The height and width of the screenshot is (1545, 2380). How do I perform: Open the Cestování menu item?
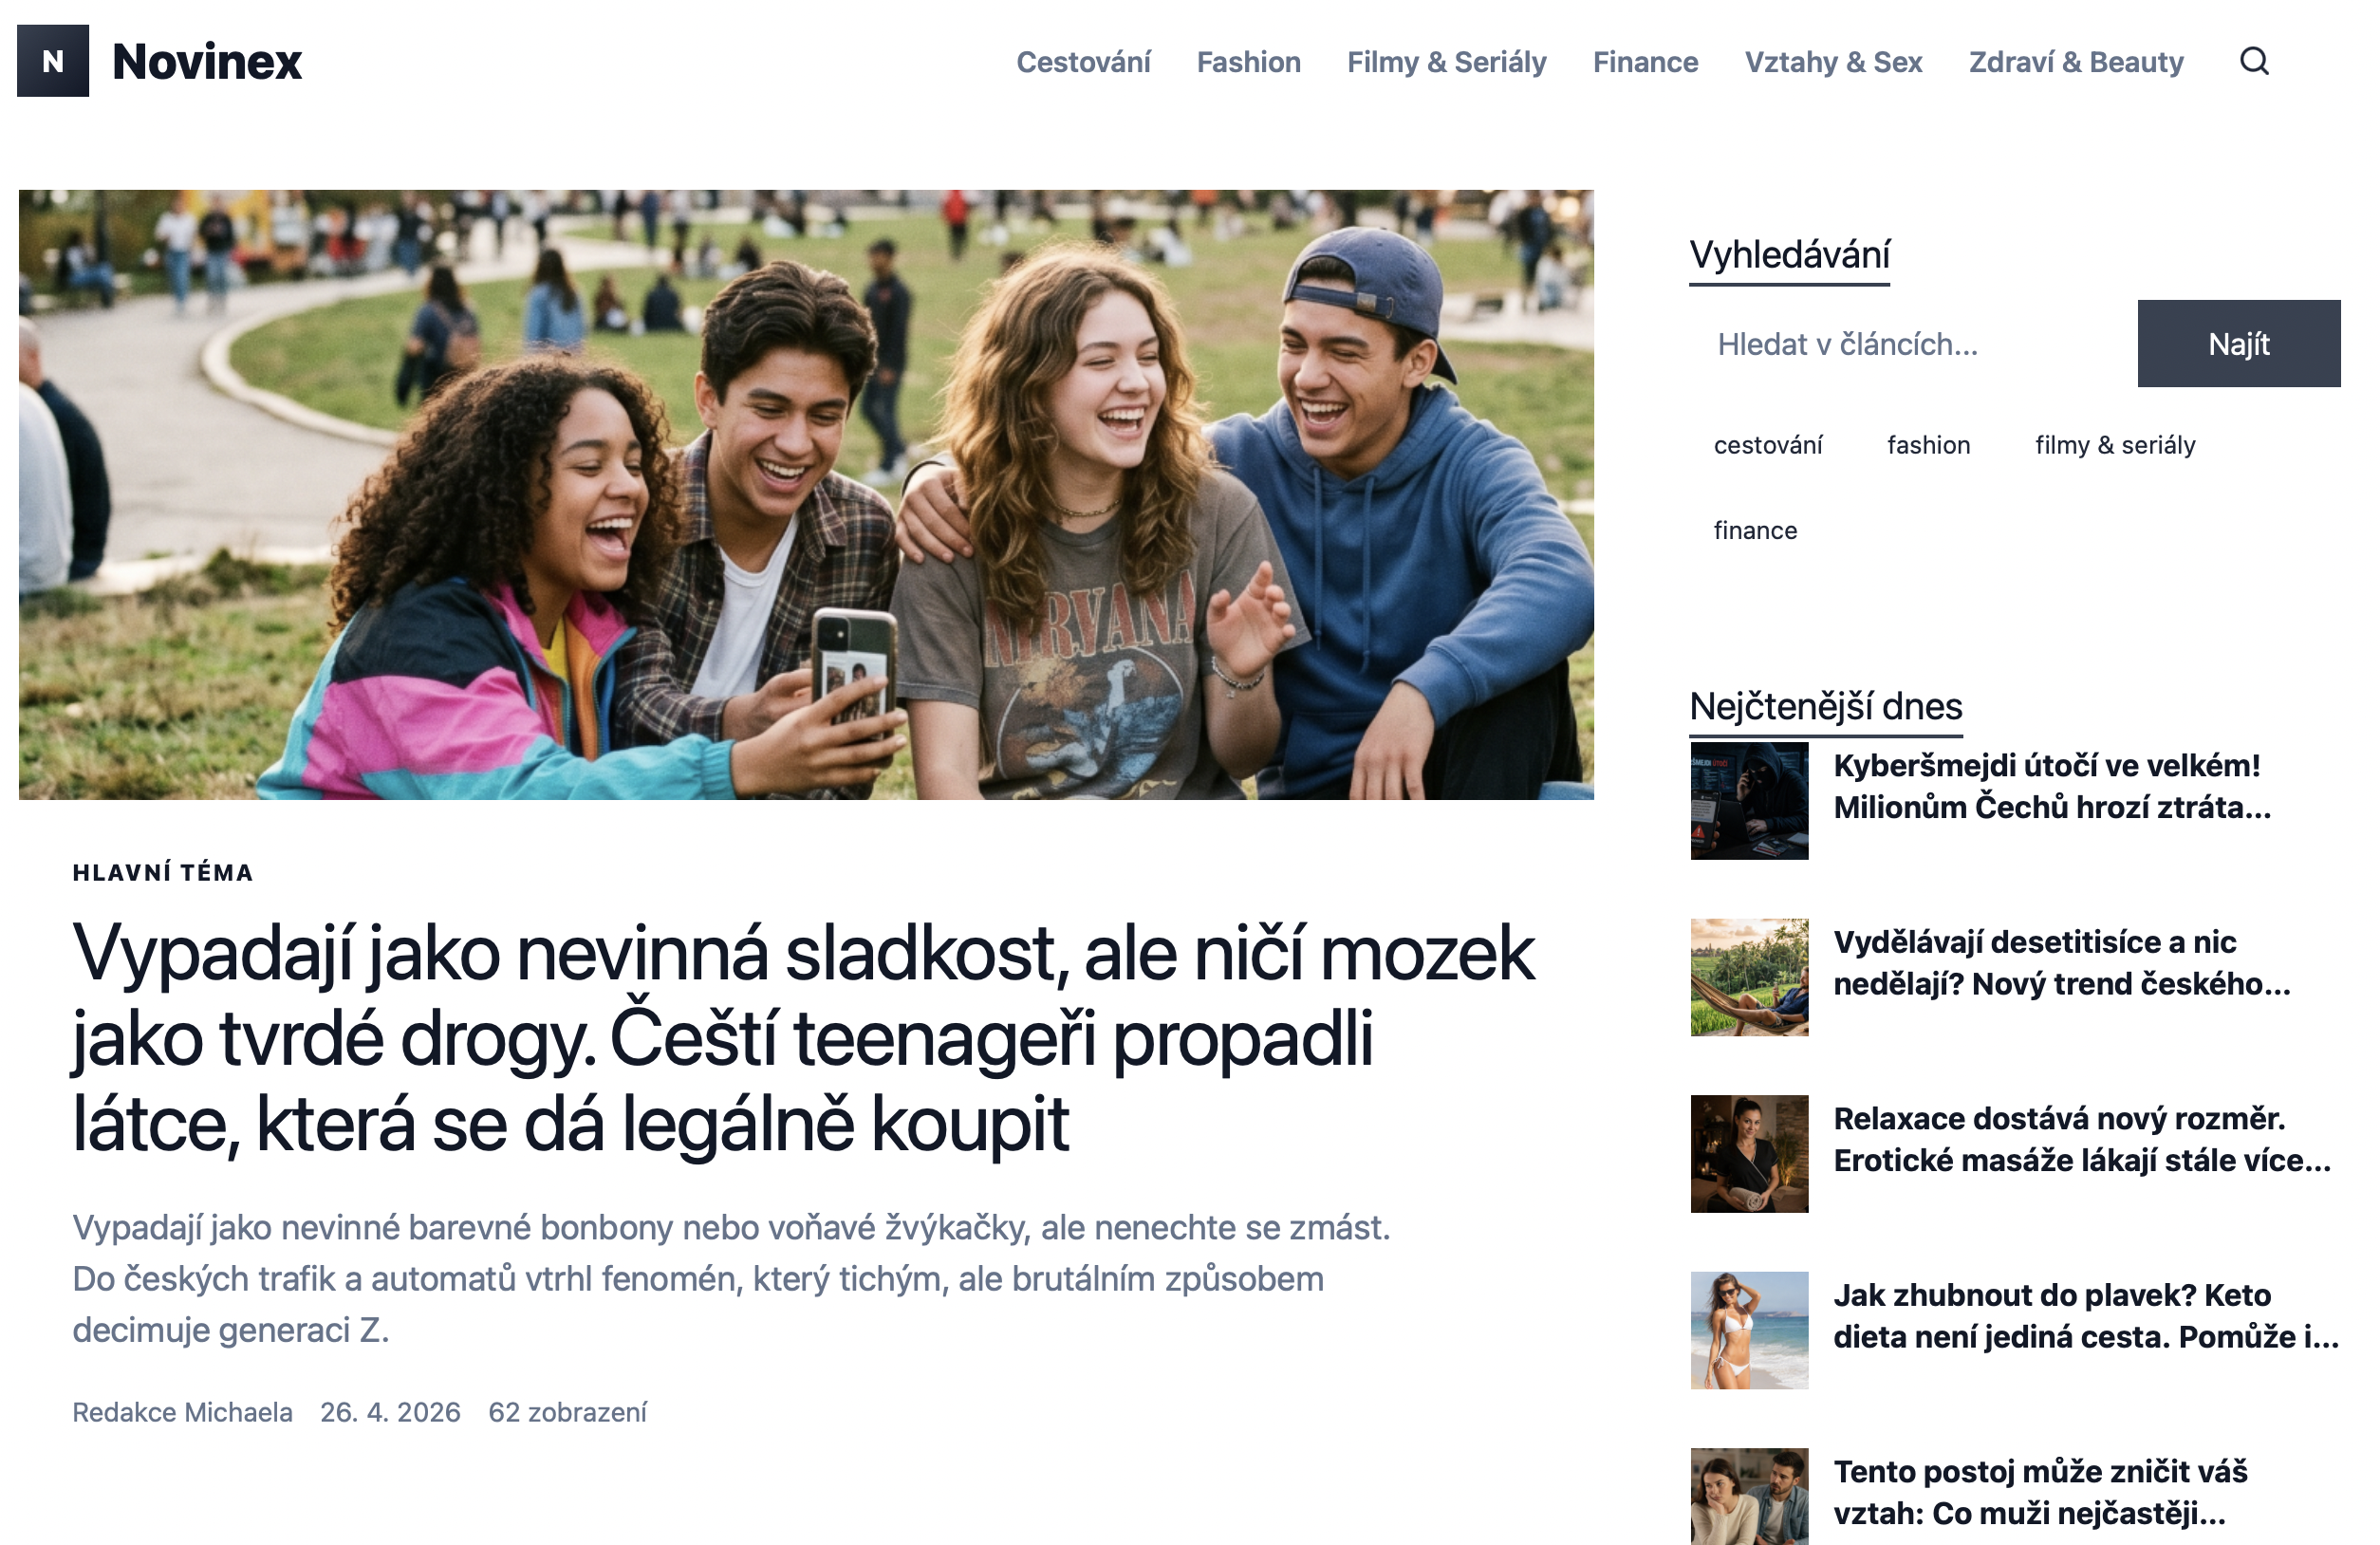tap(1083, 62)
